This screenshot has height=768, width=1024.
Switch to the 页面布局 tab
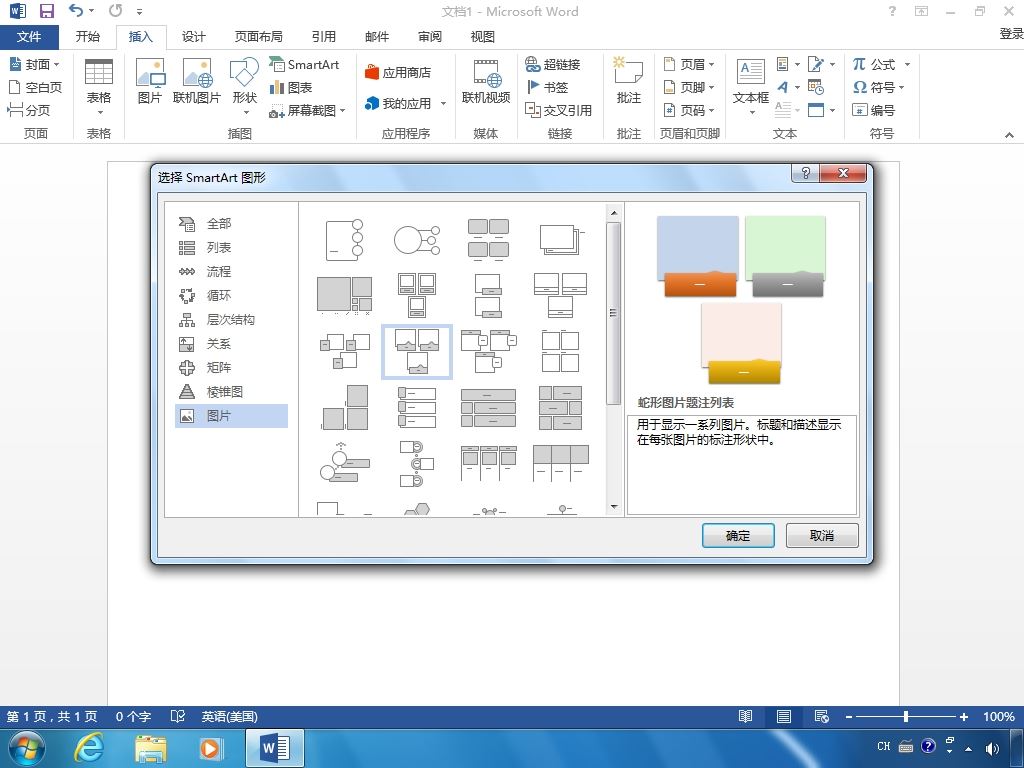[259, 37]
